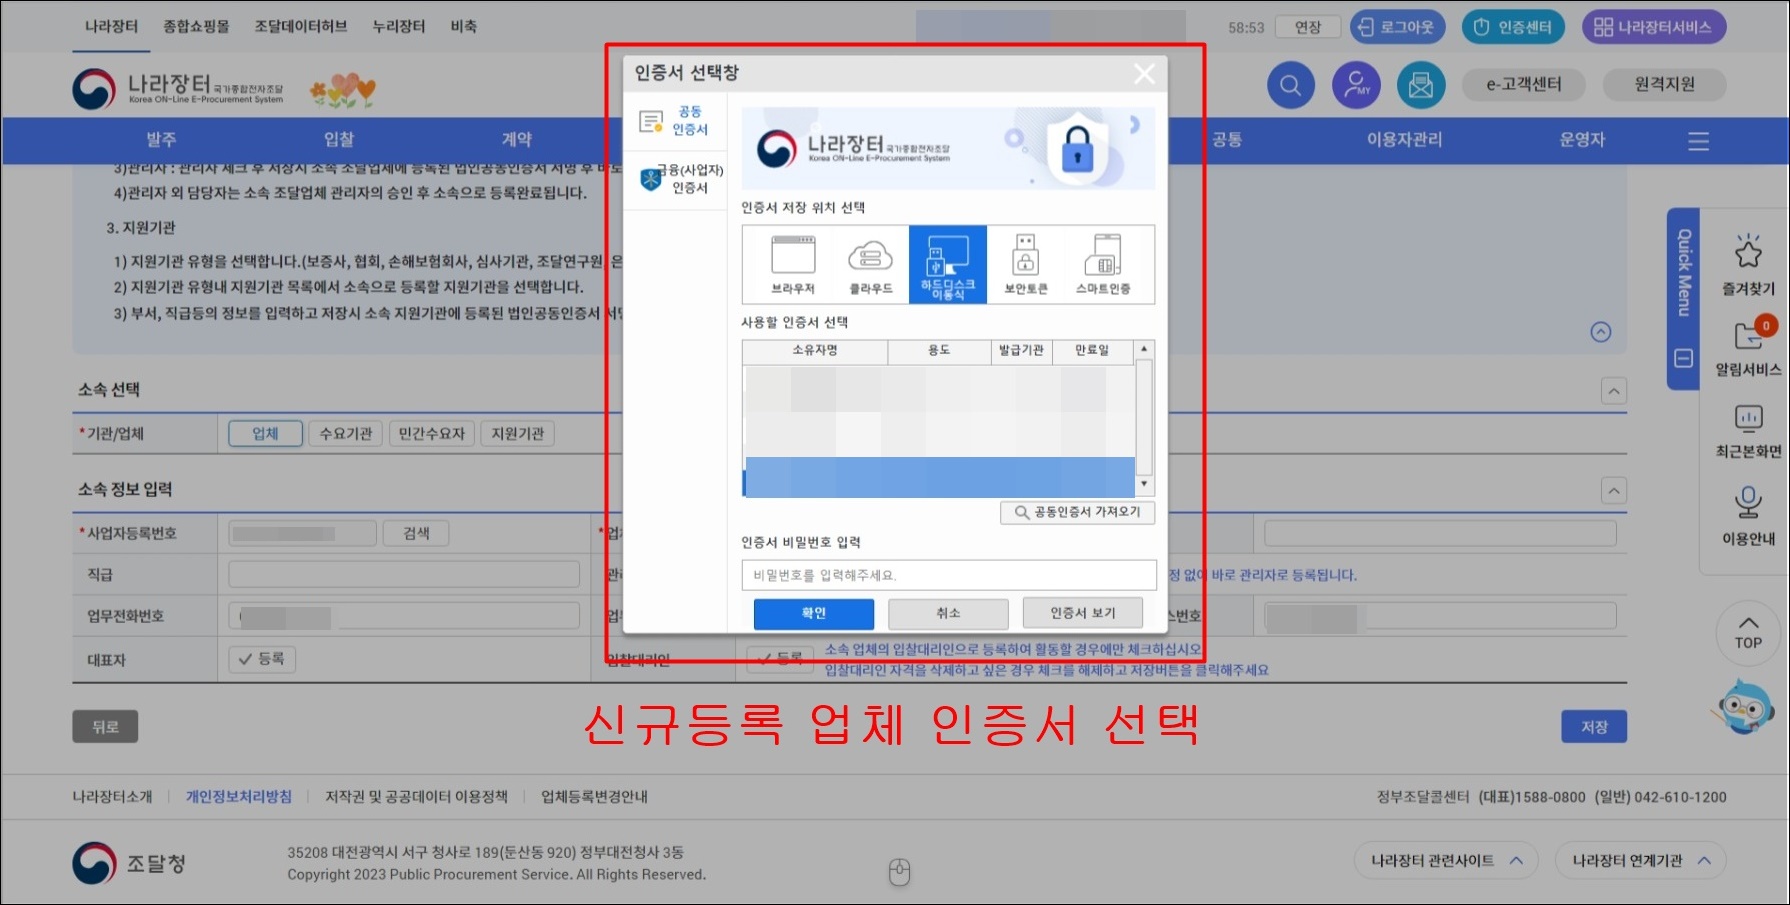The image size is (1790, 905).
Task: Collapse the 소속 정보 입력 section
Action: [1614, 490]
